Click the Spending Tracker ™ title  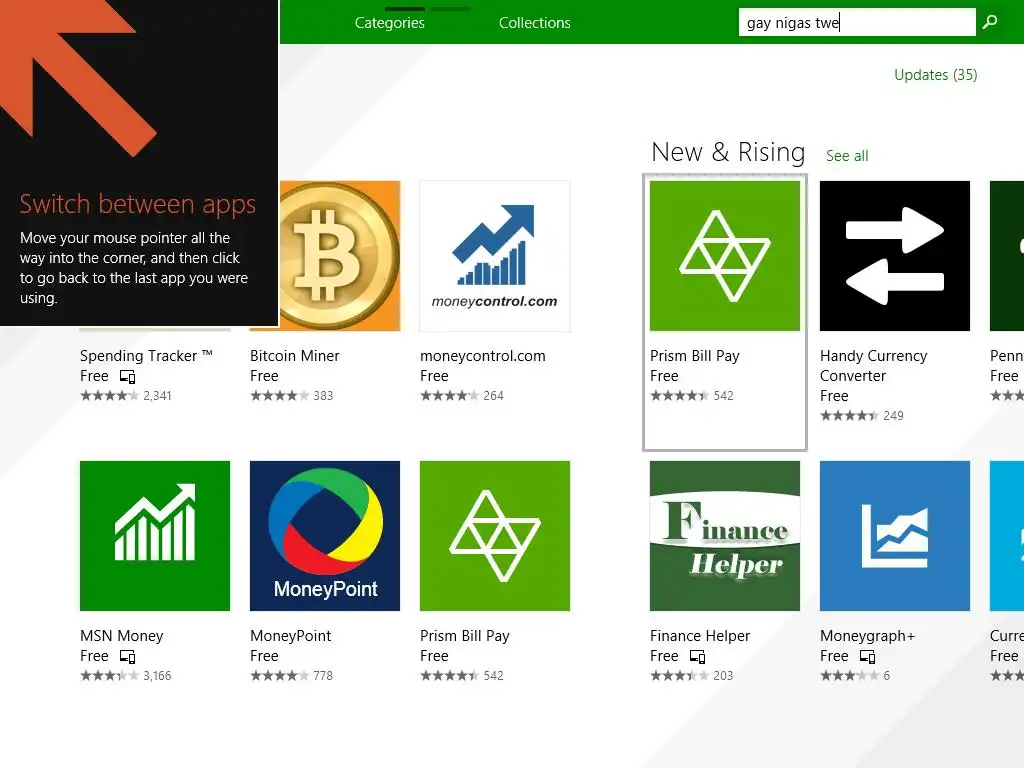click(146, 356)
